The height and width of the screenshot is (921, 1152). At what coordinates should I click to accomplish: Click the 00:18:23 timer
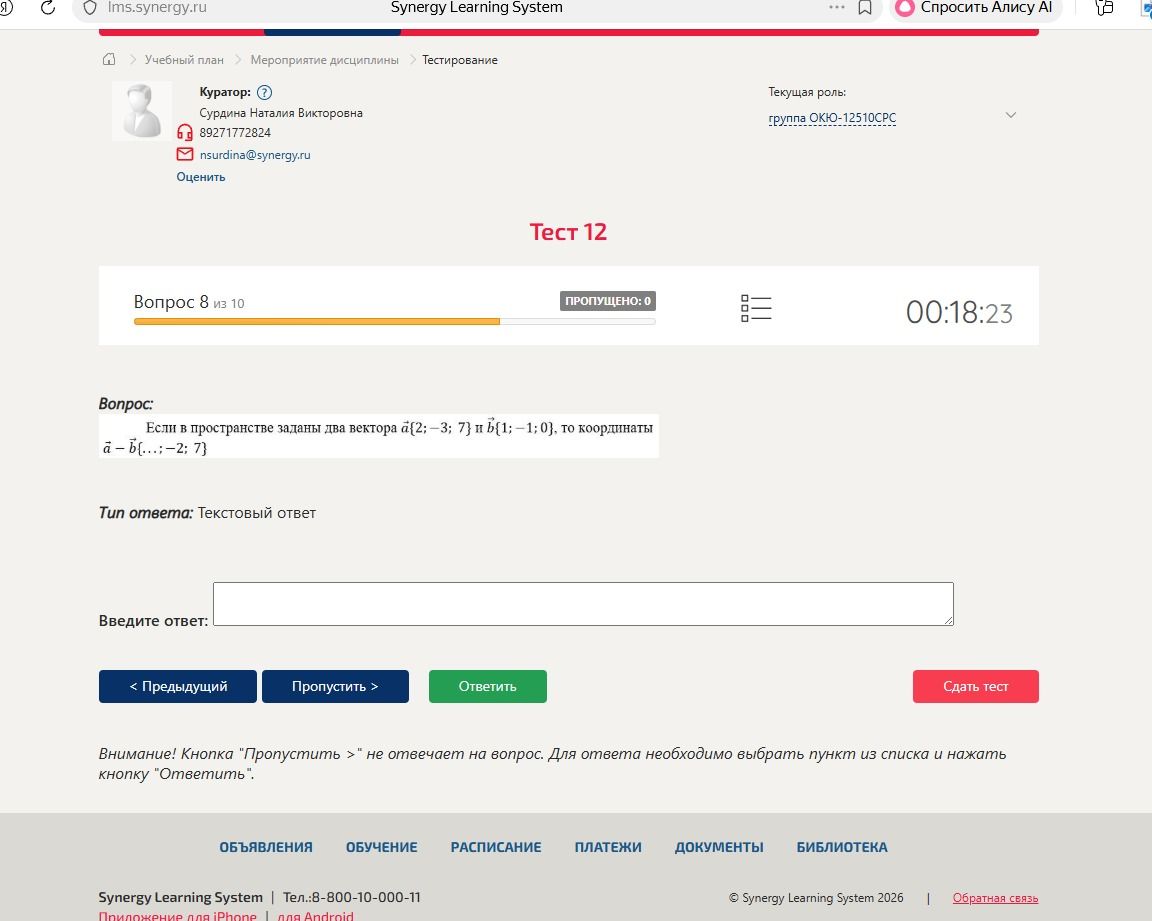click(x=959, y=312)
